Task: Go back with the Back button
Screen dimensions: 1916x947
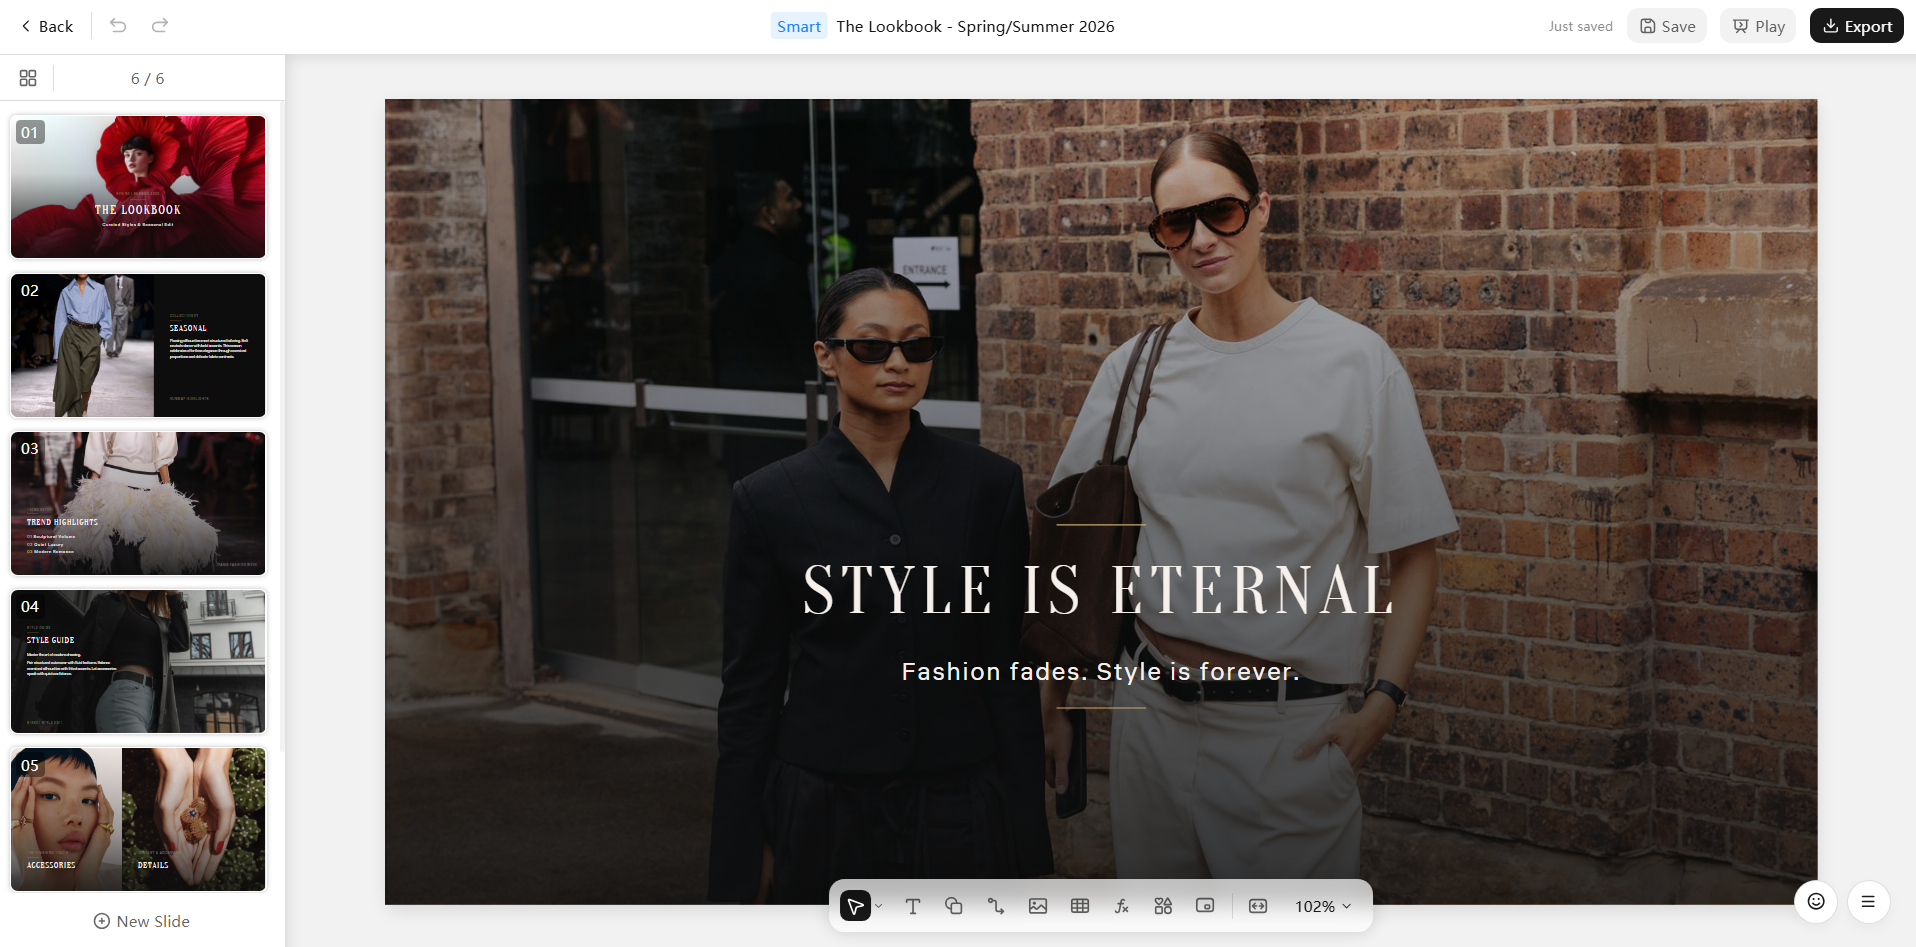Action: click(47, 26)
